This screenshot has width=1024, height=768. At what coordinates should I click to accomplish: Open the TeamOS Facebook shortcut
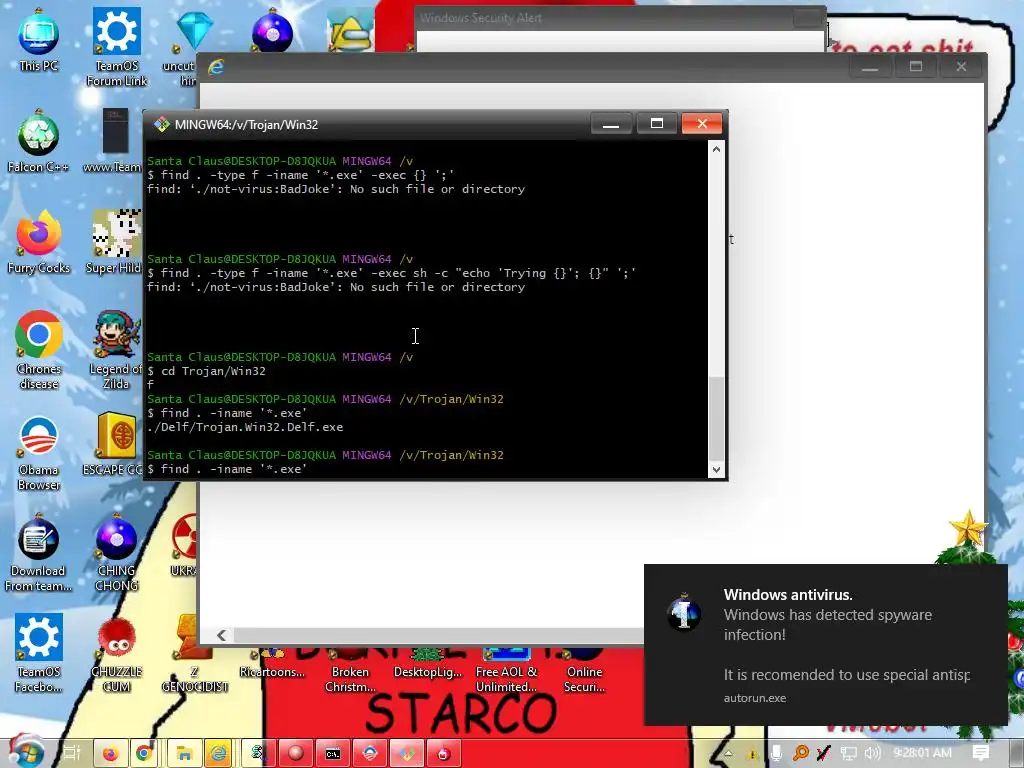[39, 653]
